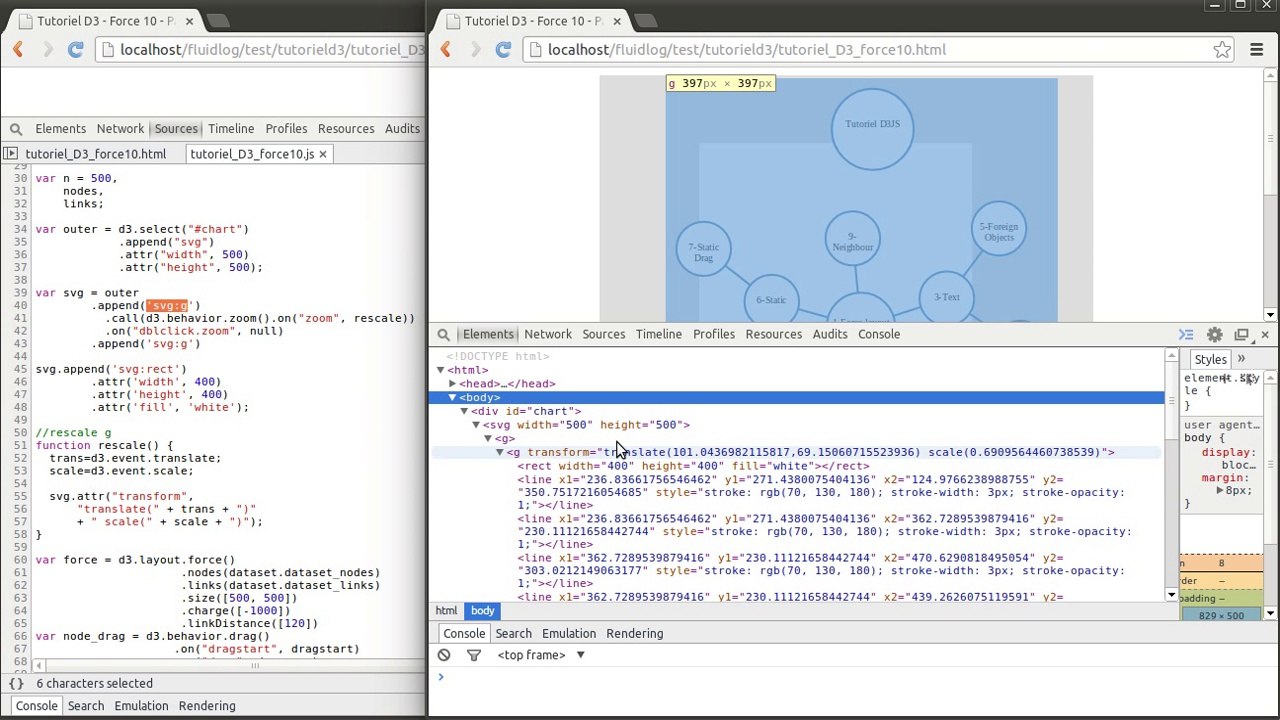Open new tab in right browser window

point(646,20)
